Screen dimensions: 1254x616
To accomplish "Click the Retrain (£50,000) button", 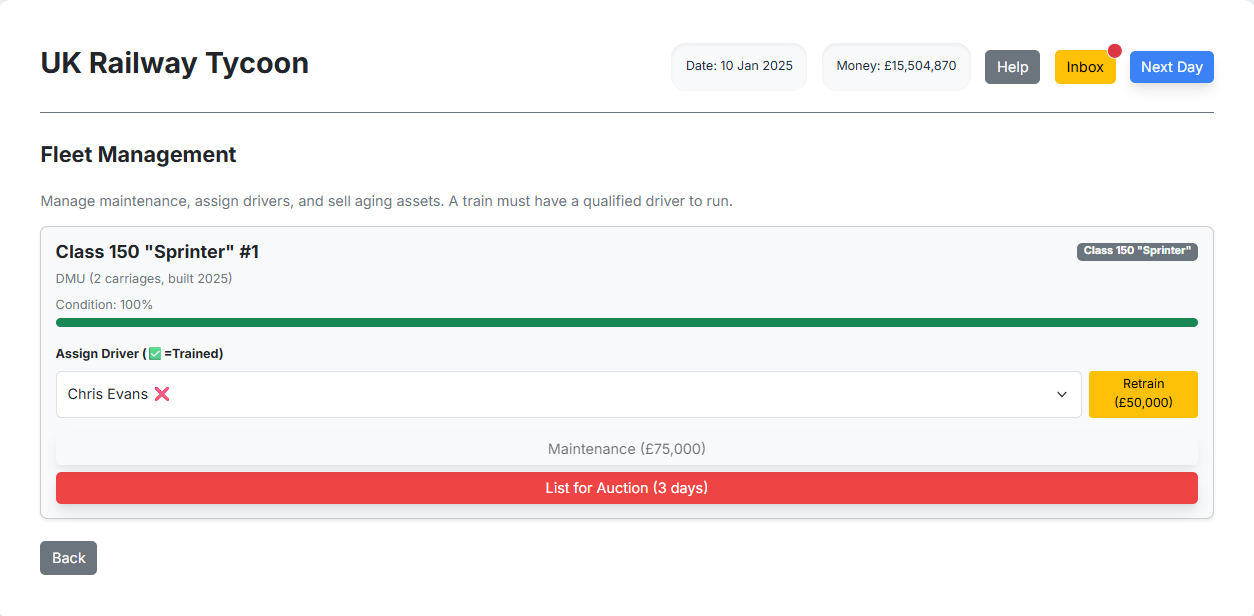I will pos(1143,394).
